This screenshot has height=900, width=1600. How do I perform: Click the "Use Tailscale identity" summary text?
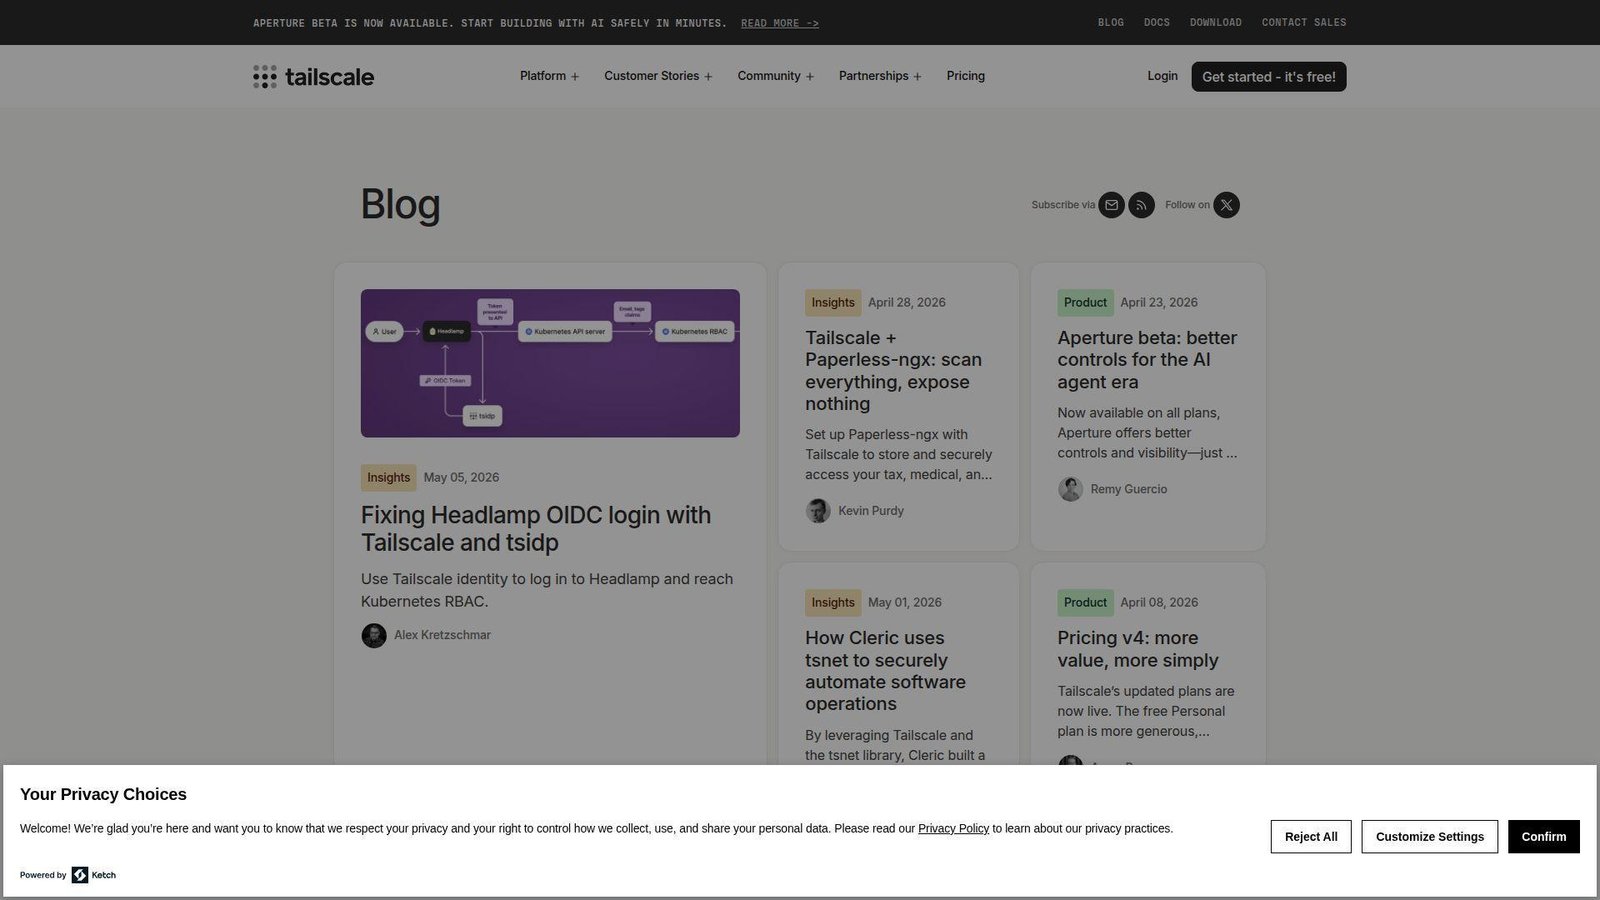[x=547, y=590]
